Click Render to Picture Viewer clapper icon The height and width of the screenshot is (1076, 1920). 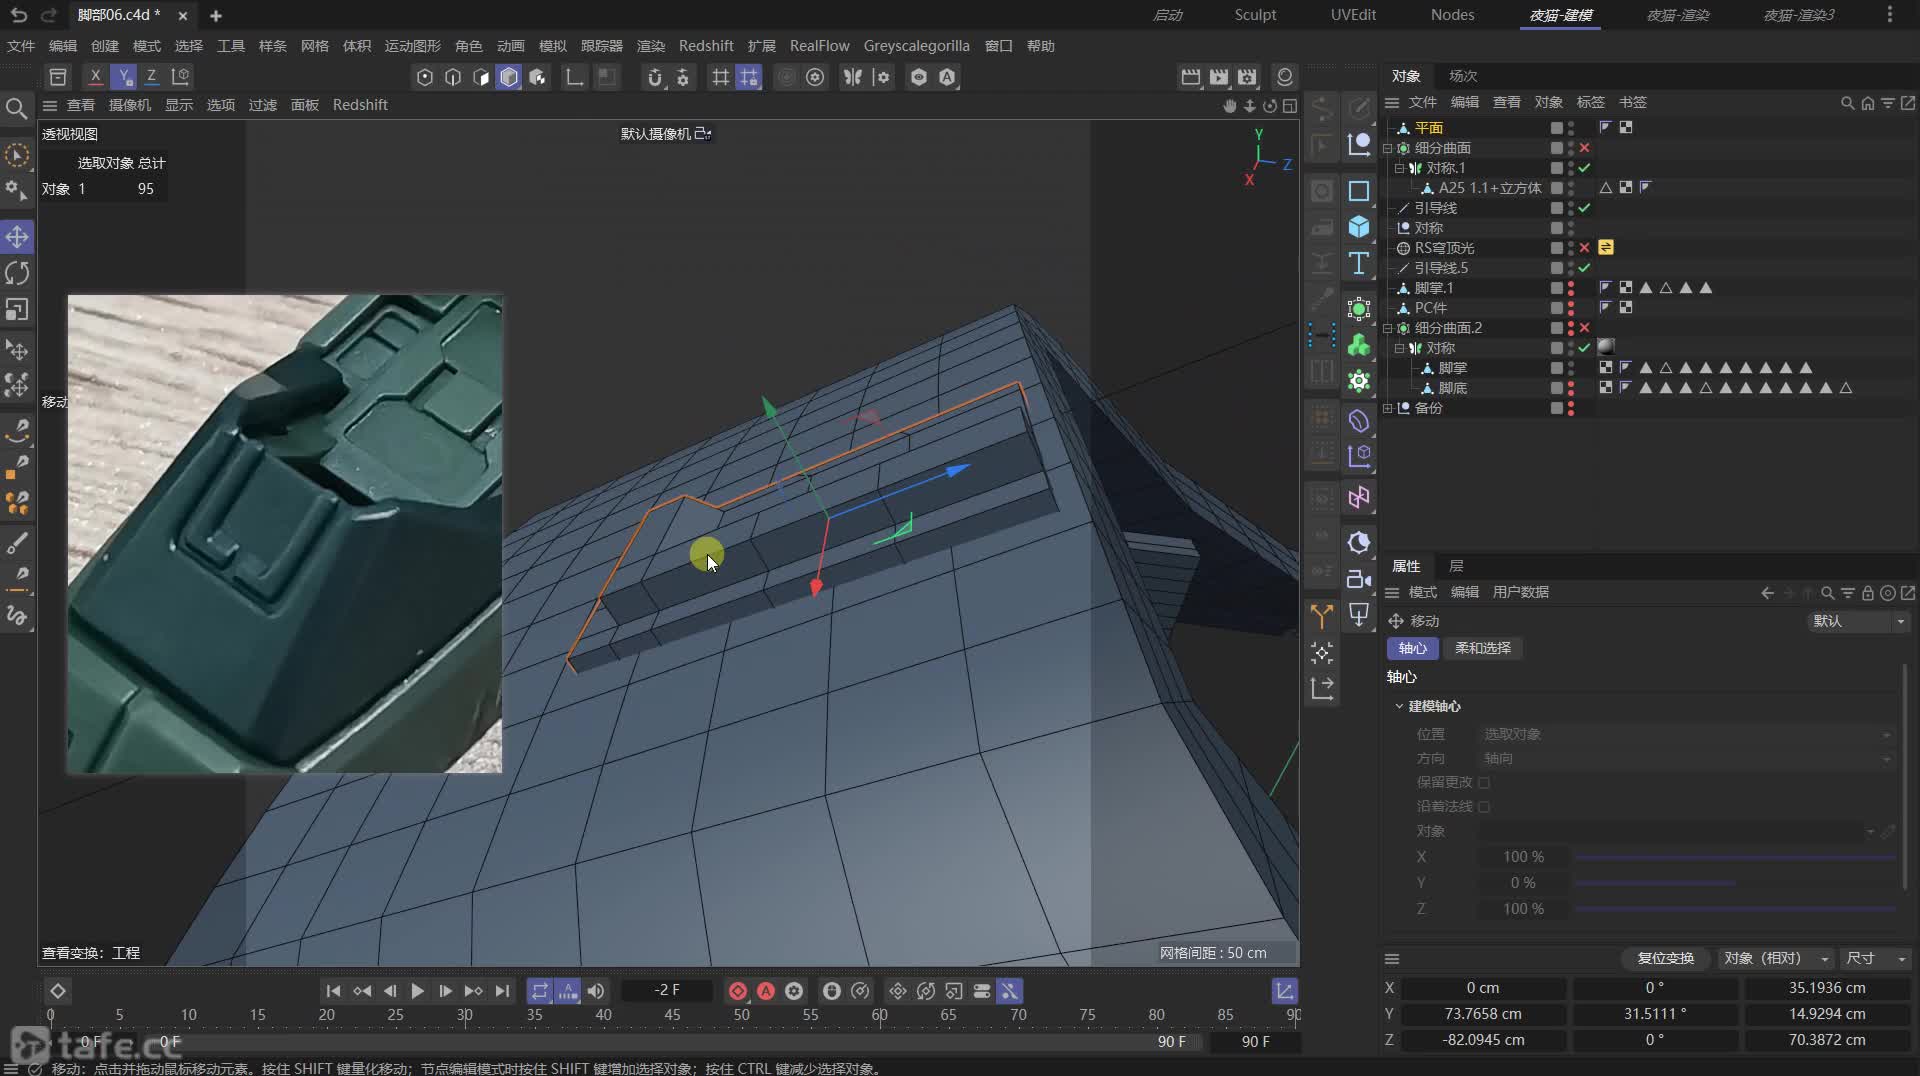[x=1219, y=77]
